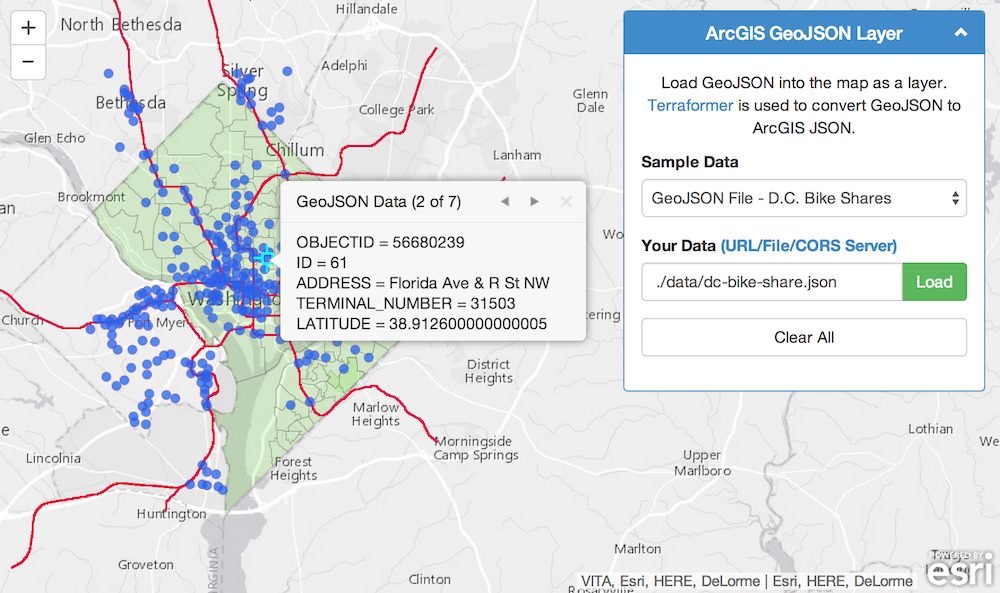Open the Terraformer link
The height and width of the screenshot is (593, 1000).
(x=690, y=105)
